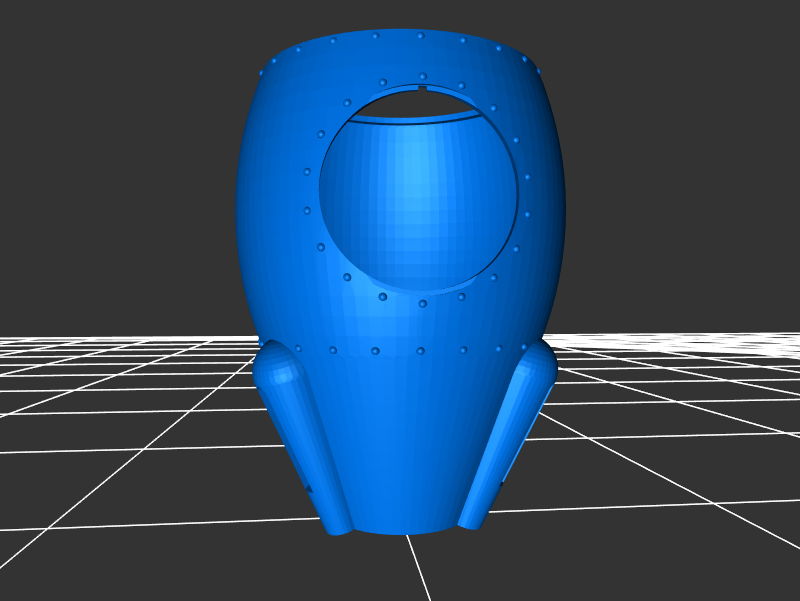Pick the rivet at bottom of porthole ring
Image resolution: width=800 pixels, height=601 pixels.
[423, 303]
